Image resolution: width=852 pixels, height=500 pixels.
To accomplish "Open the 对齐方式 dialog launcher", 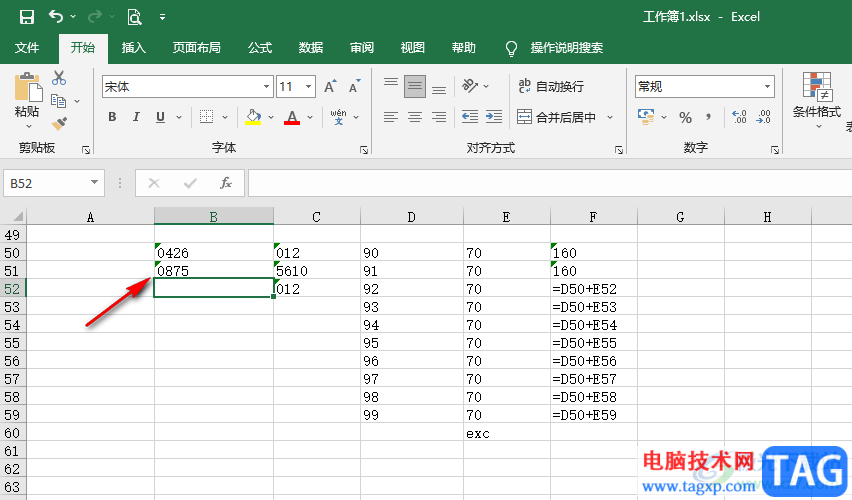I will click(619, 149).
